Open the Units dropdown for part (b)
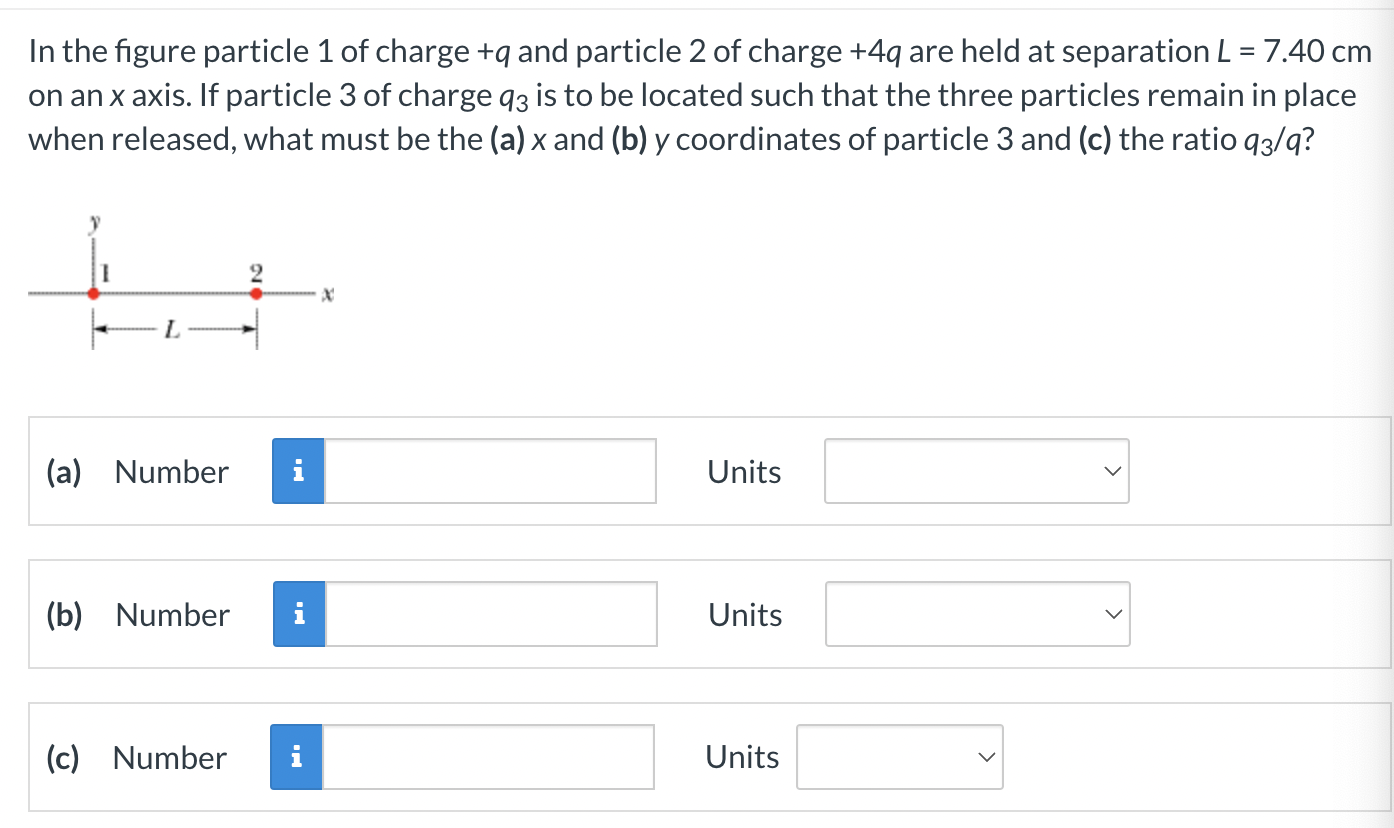The height and width of the screenshot is (828, 1394). [975, 613]
